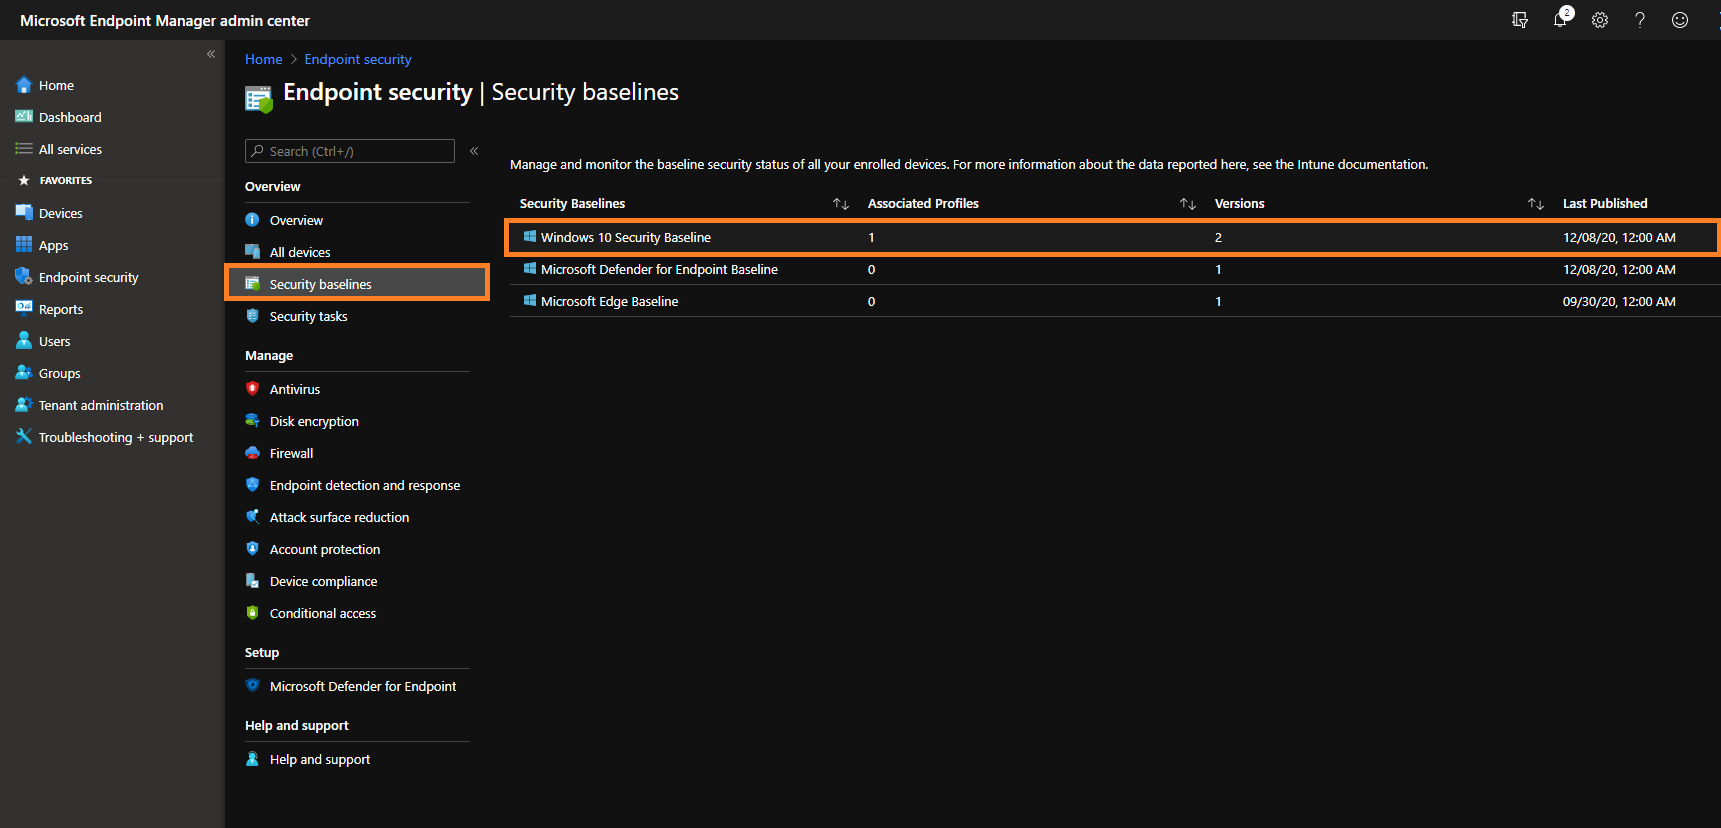The image size is (1721, 828).
Task: Click the Endpoint security shield icon in sidebar
Action: (24, 277)
